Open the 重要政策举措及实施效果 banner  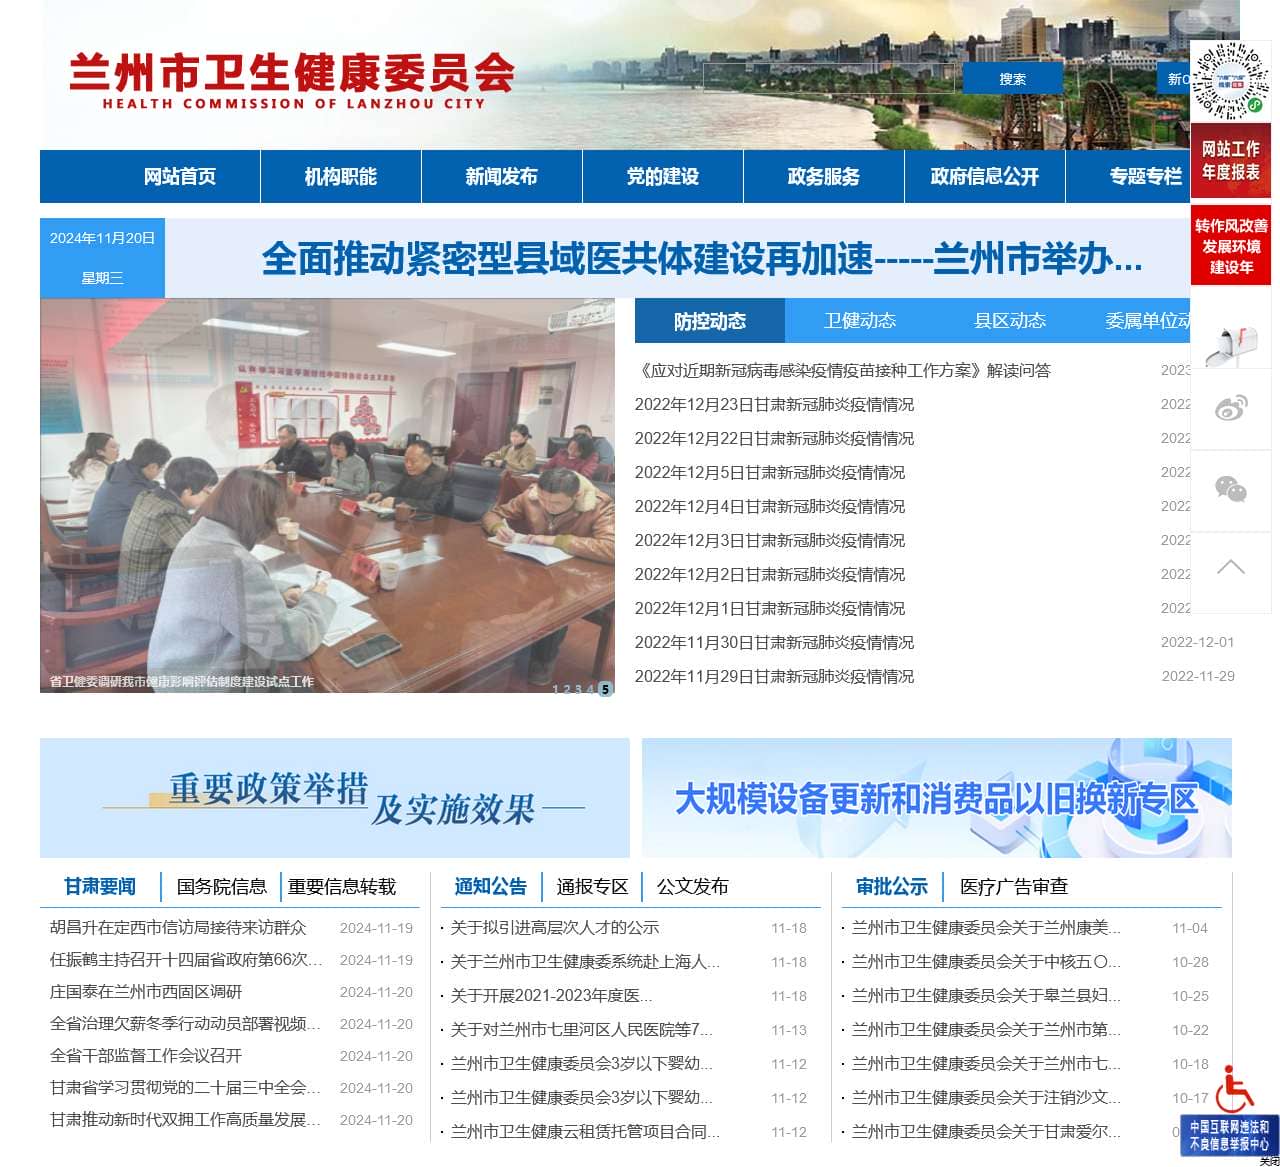pos(335,798)
